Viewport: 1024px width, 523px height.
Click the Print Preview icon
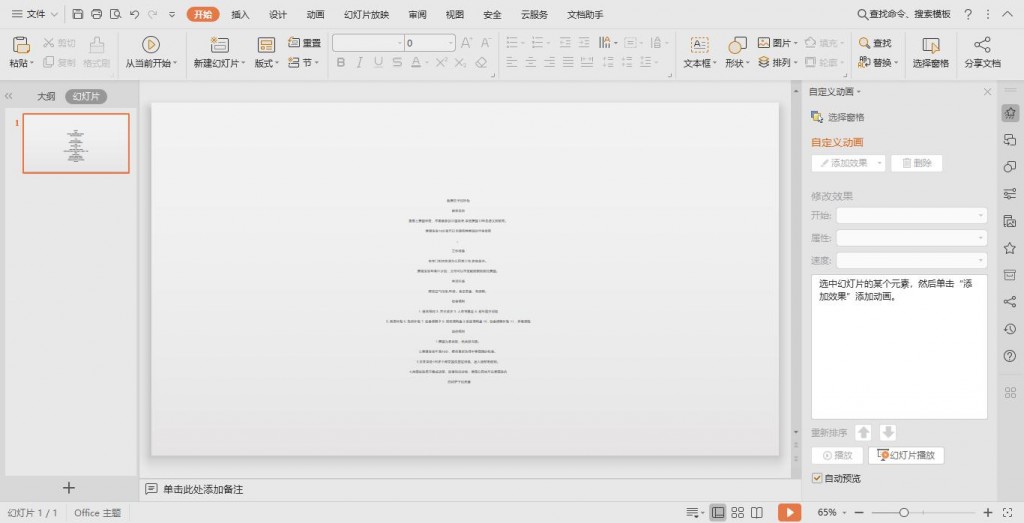pyautogui.click(x=116, y=14)
